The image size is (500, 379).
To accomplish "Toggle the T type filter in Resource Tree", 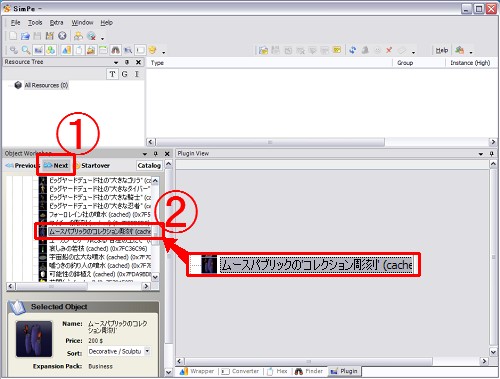I will [x=112, y=74].
